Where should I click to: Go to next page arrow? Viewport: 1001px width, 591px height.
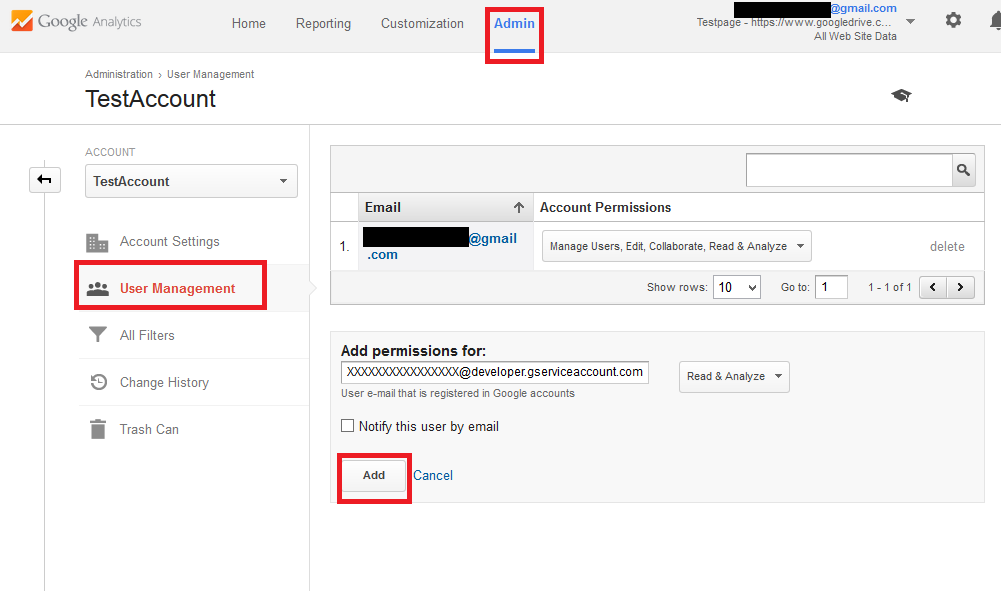[x=961, y=287]
